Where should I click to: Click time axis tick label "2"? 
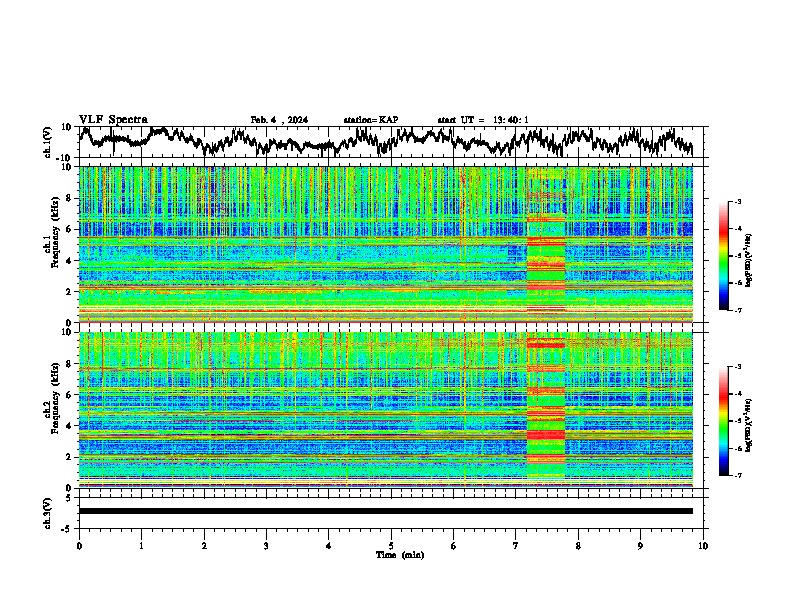[204, 546]
